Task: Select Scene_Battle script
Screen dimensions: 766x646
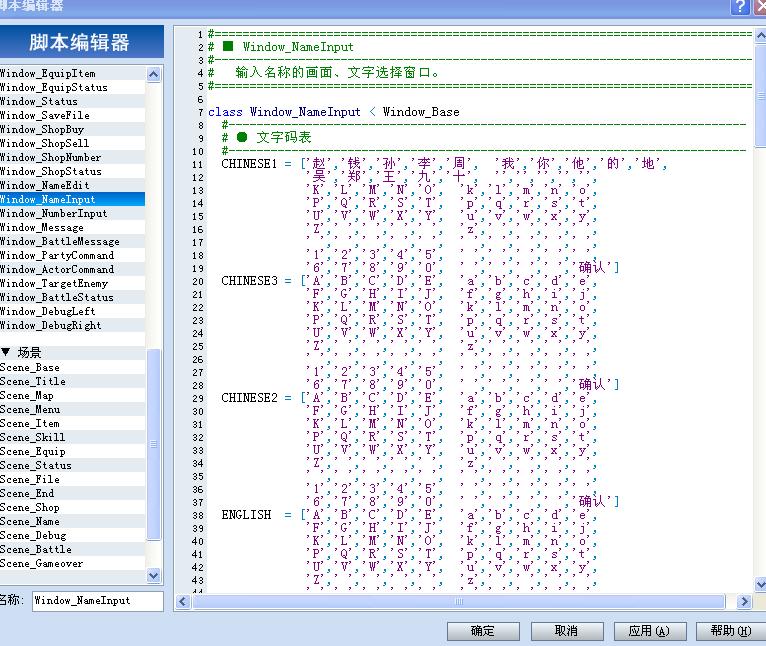Action: click(72, 549)
